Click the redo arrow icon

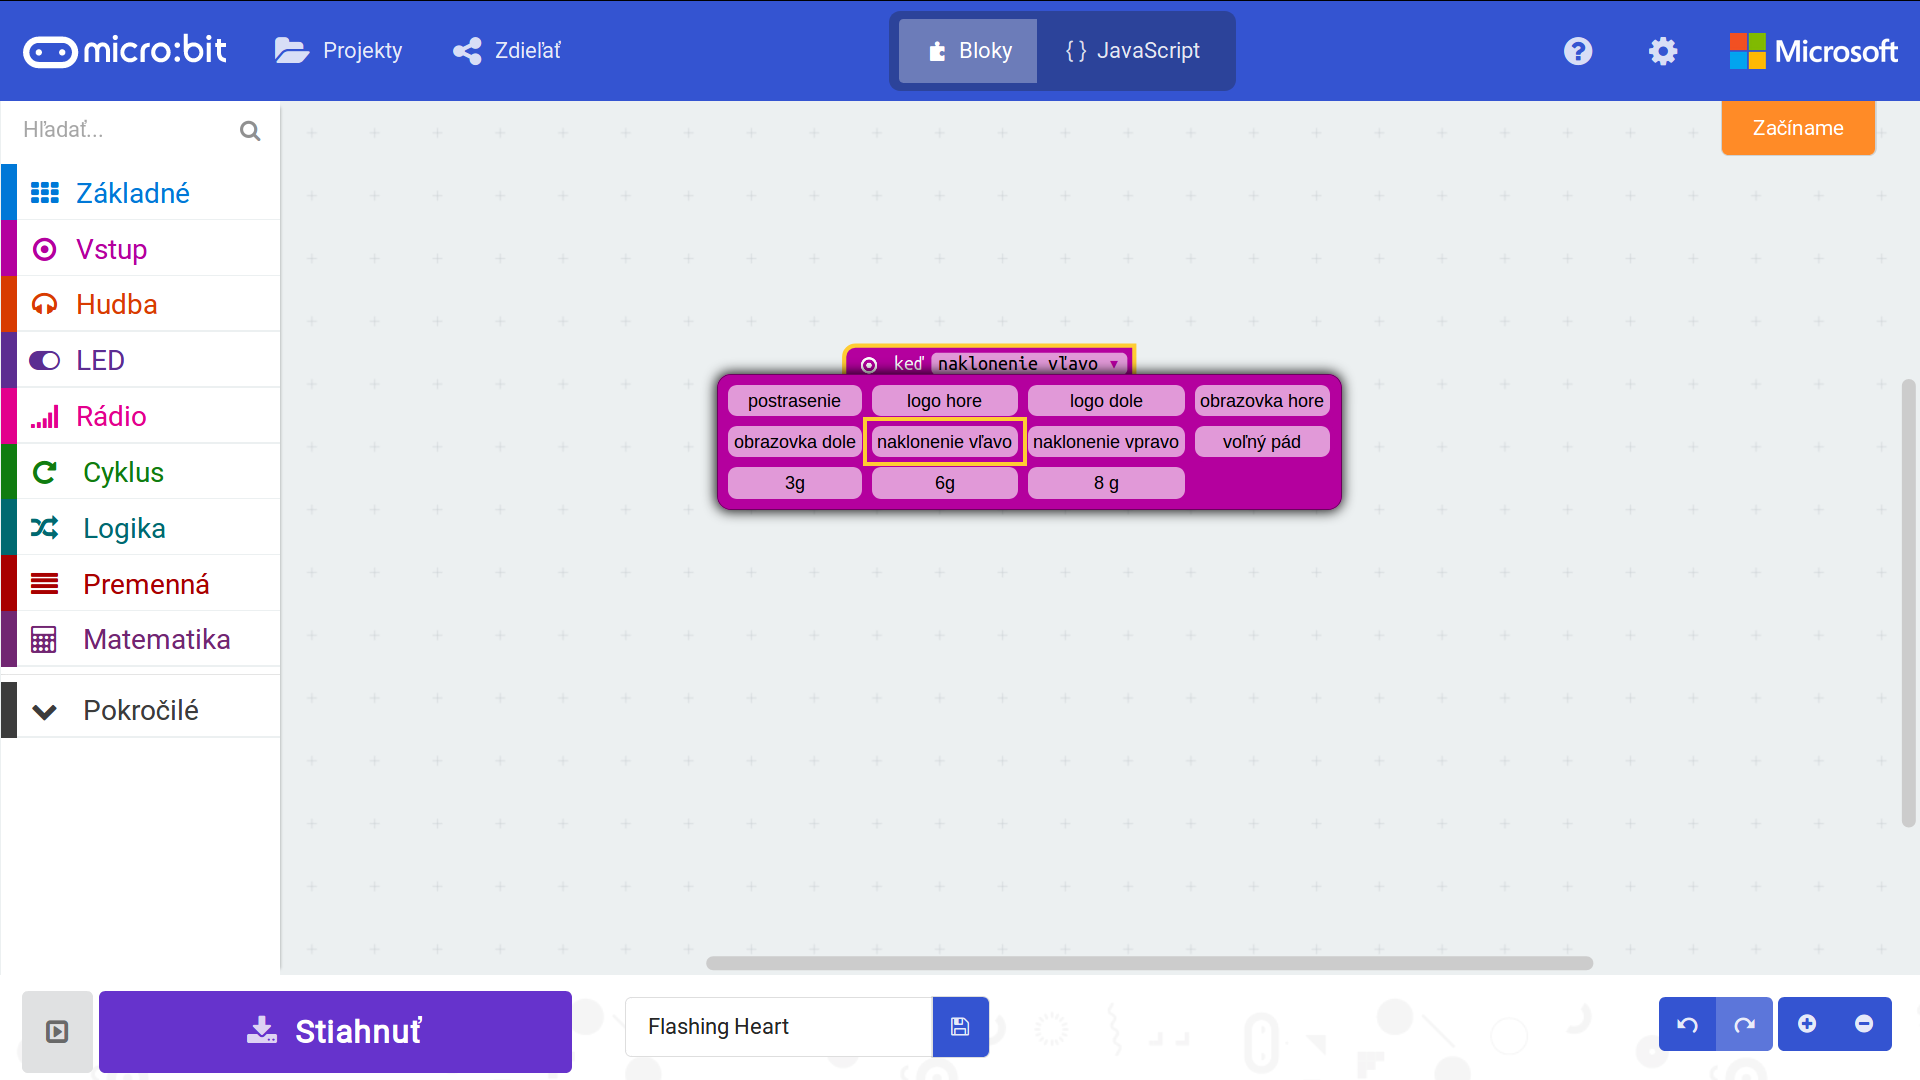tap(1744, 1025)
